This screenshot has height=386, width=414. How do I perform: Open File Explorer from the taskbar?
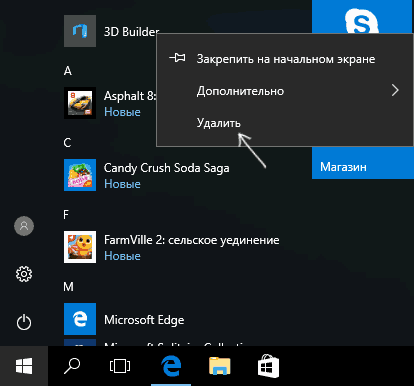click(220, 366)
